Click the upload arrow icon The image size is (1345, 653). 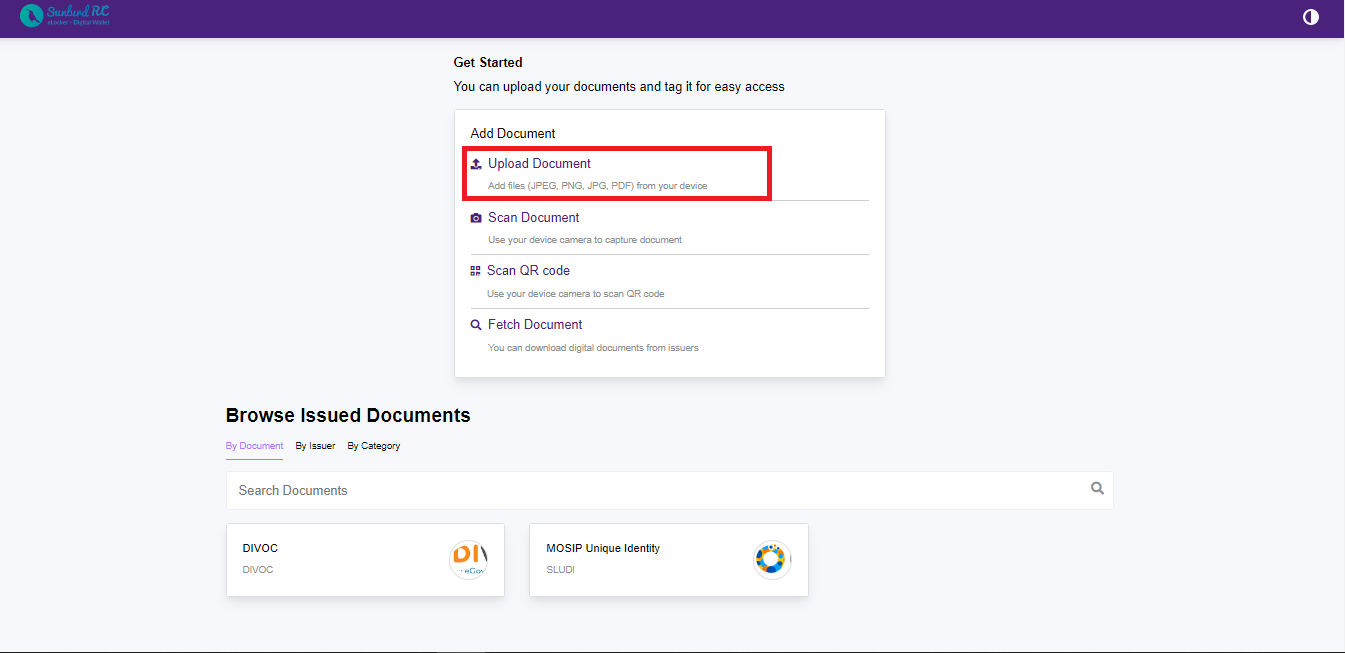476,164
